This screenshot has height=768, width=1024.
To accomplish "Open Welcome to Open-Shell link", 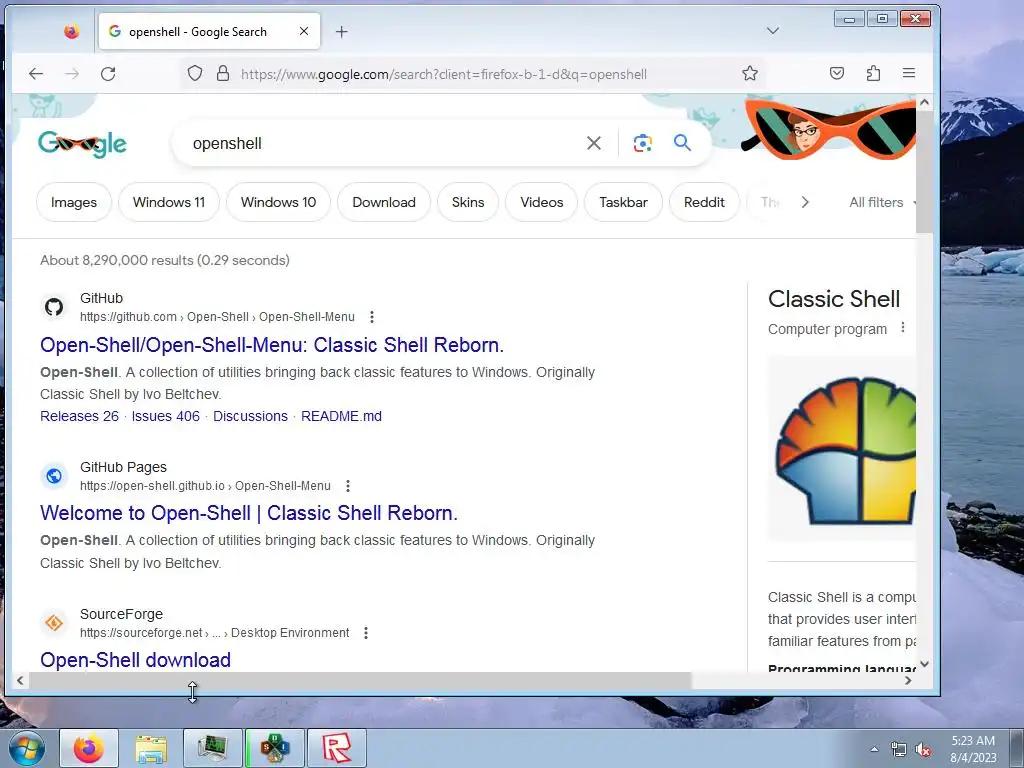I will pyautogui.click(x=249, y=513).
